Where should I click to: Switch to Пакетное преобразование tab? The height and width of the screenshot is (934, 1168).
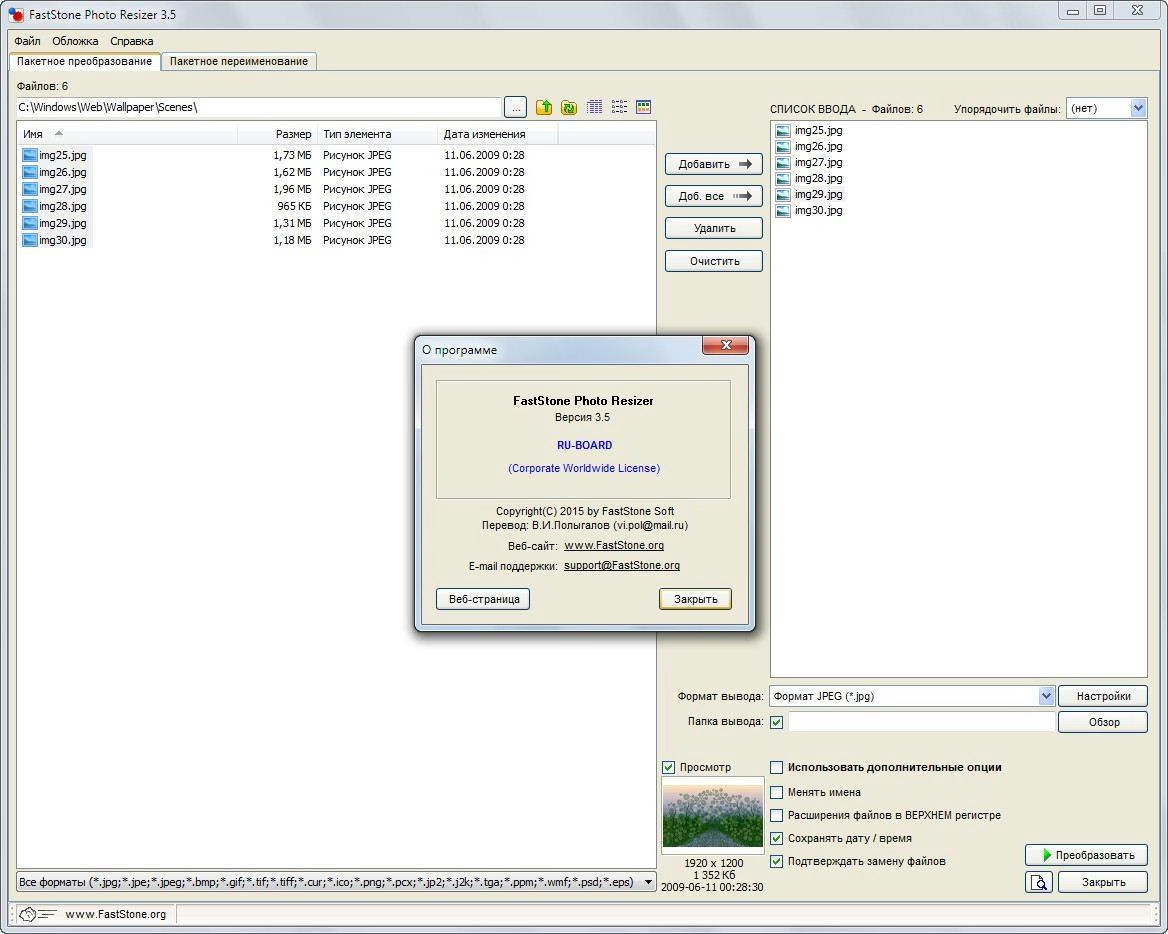(x=84, y=61)
